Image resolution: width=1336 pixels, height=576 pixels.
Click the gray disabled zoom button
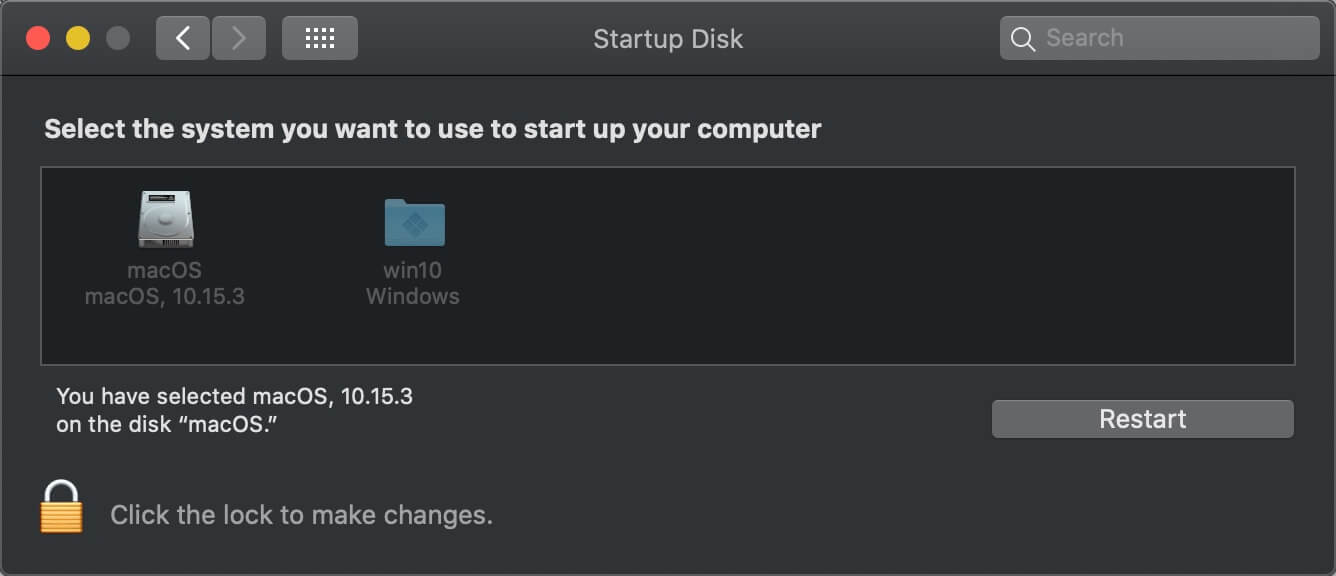[x=118, y=39]
